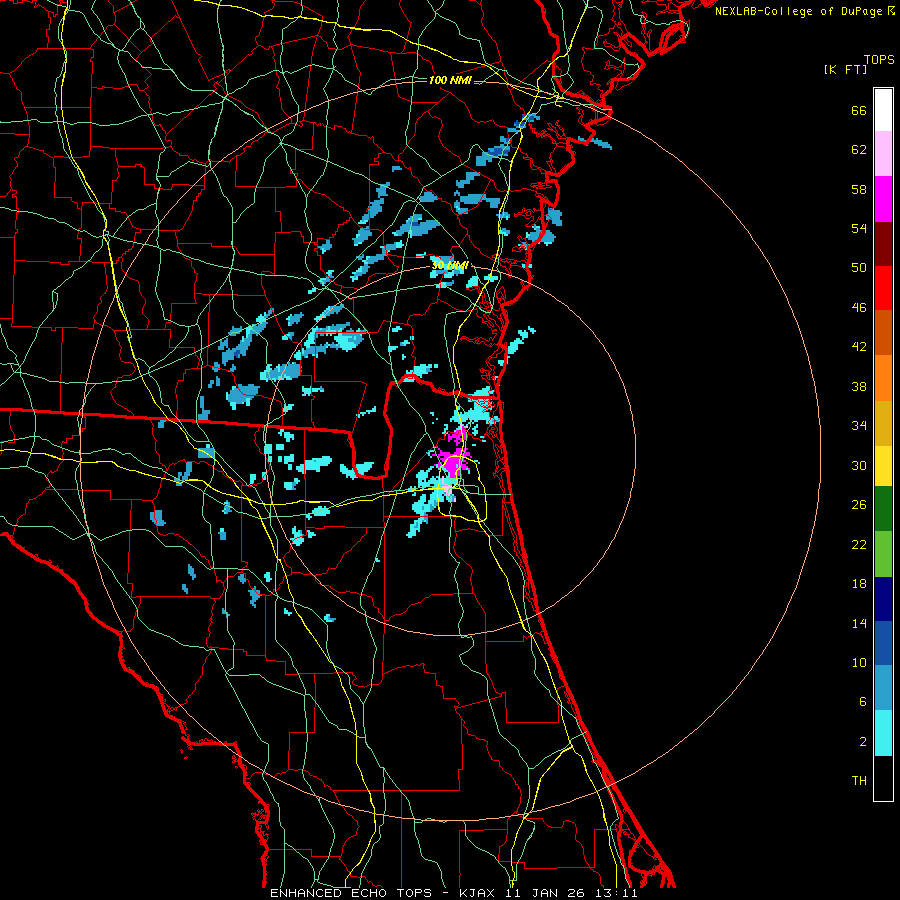Click the 30 legend label

859,465
